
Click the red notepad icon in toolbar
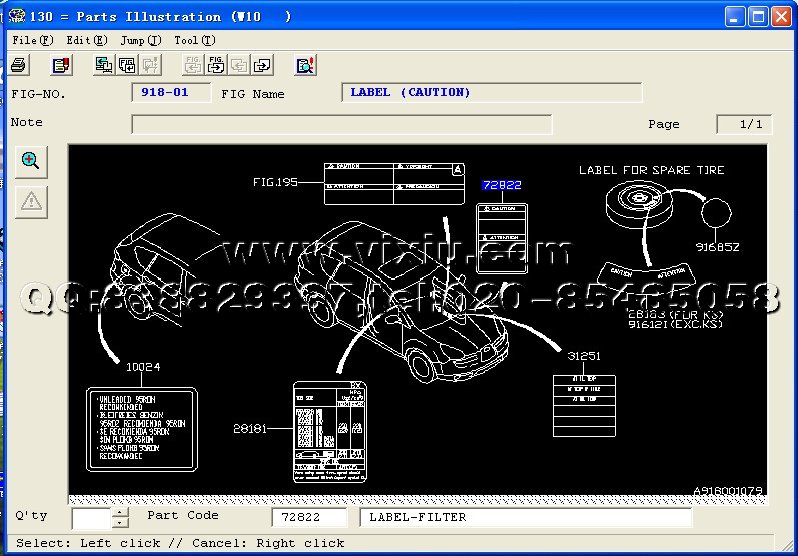tap(62, 66)
